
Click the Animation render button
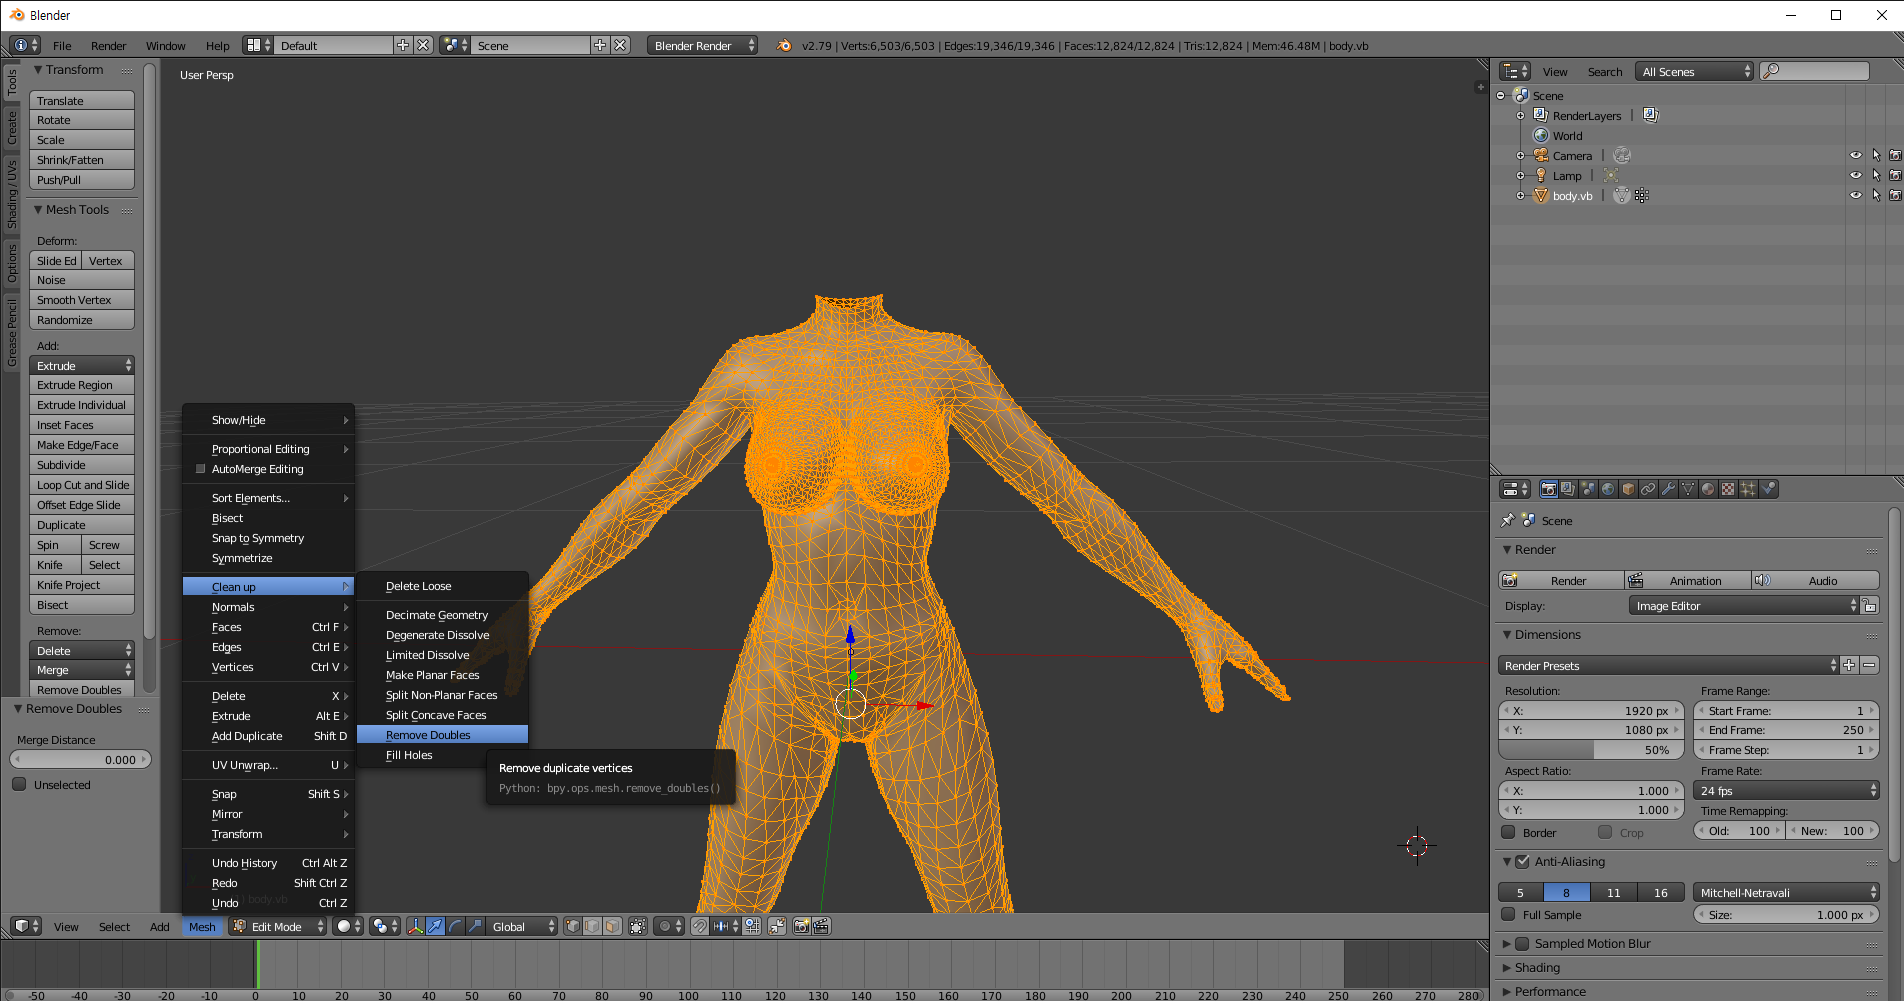(1688, 580)
